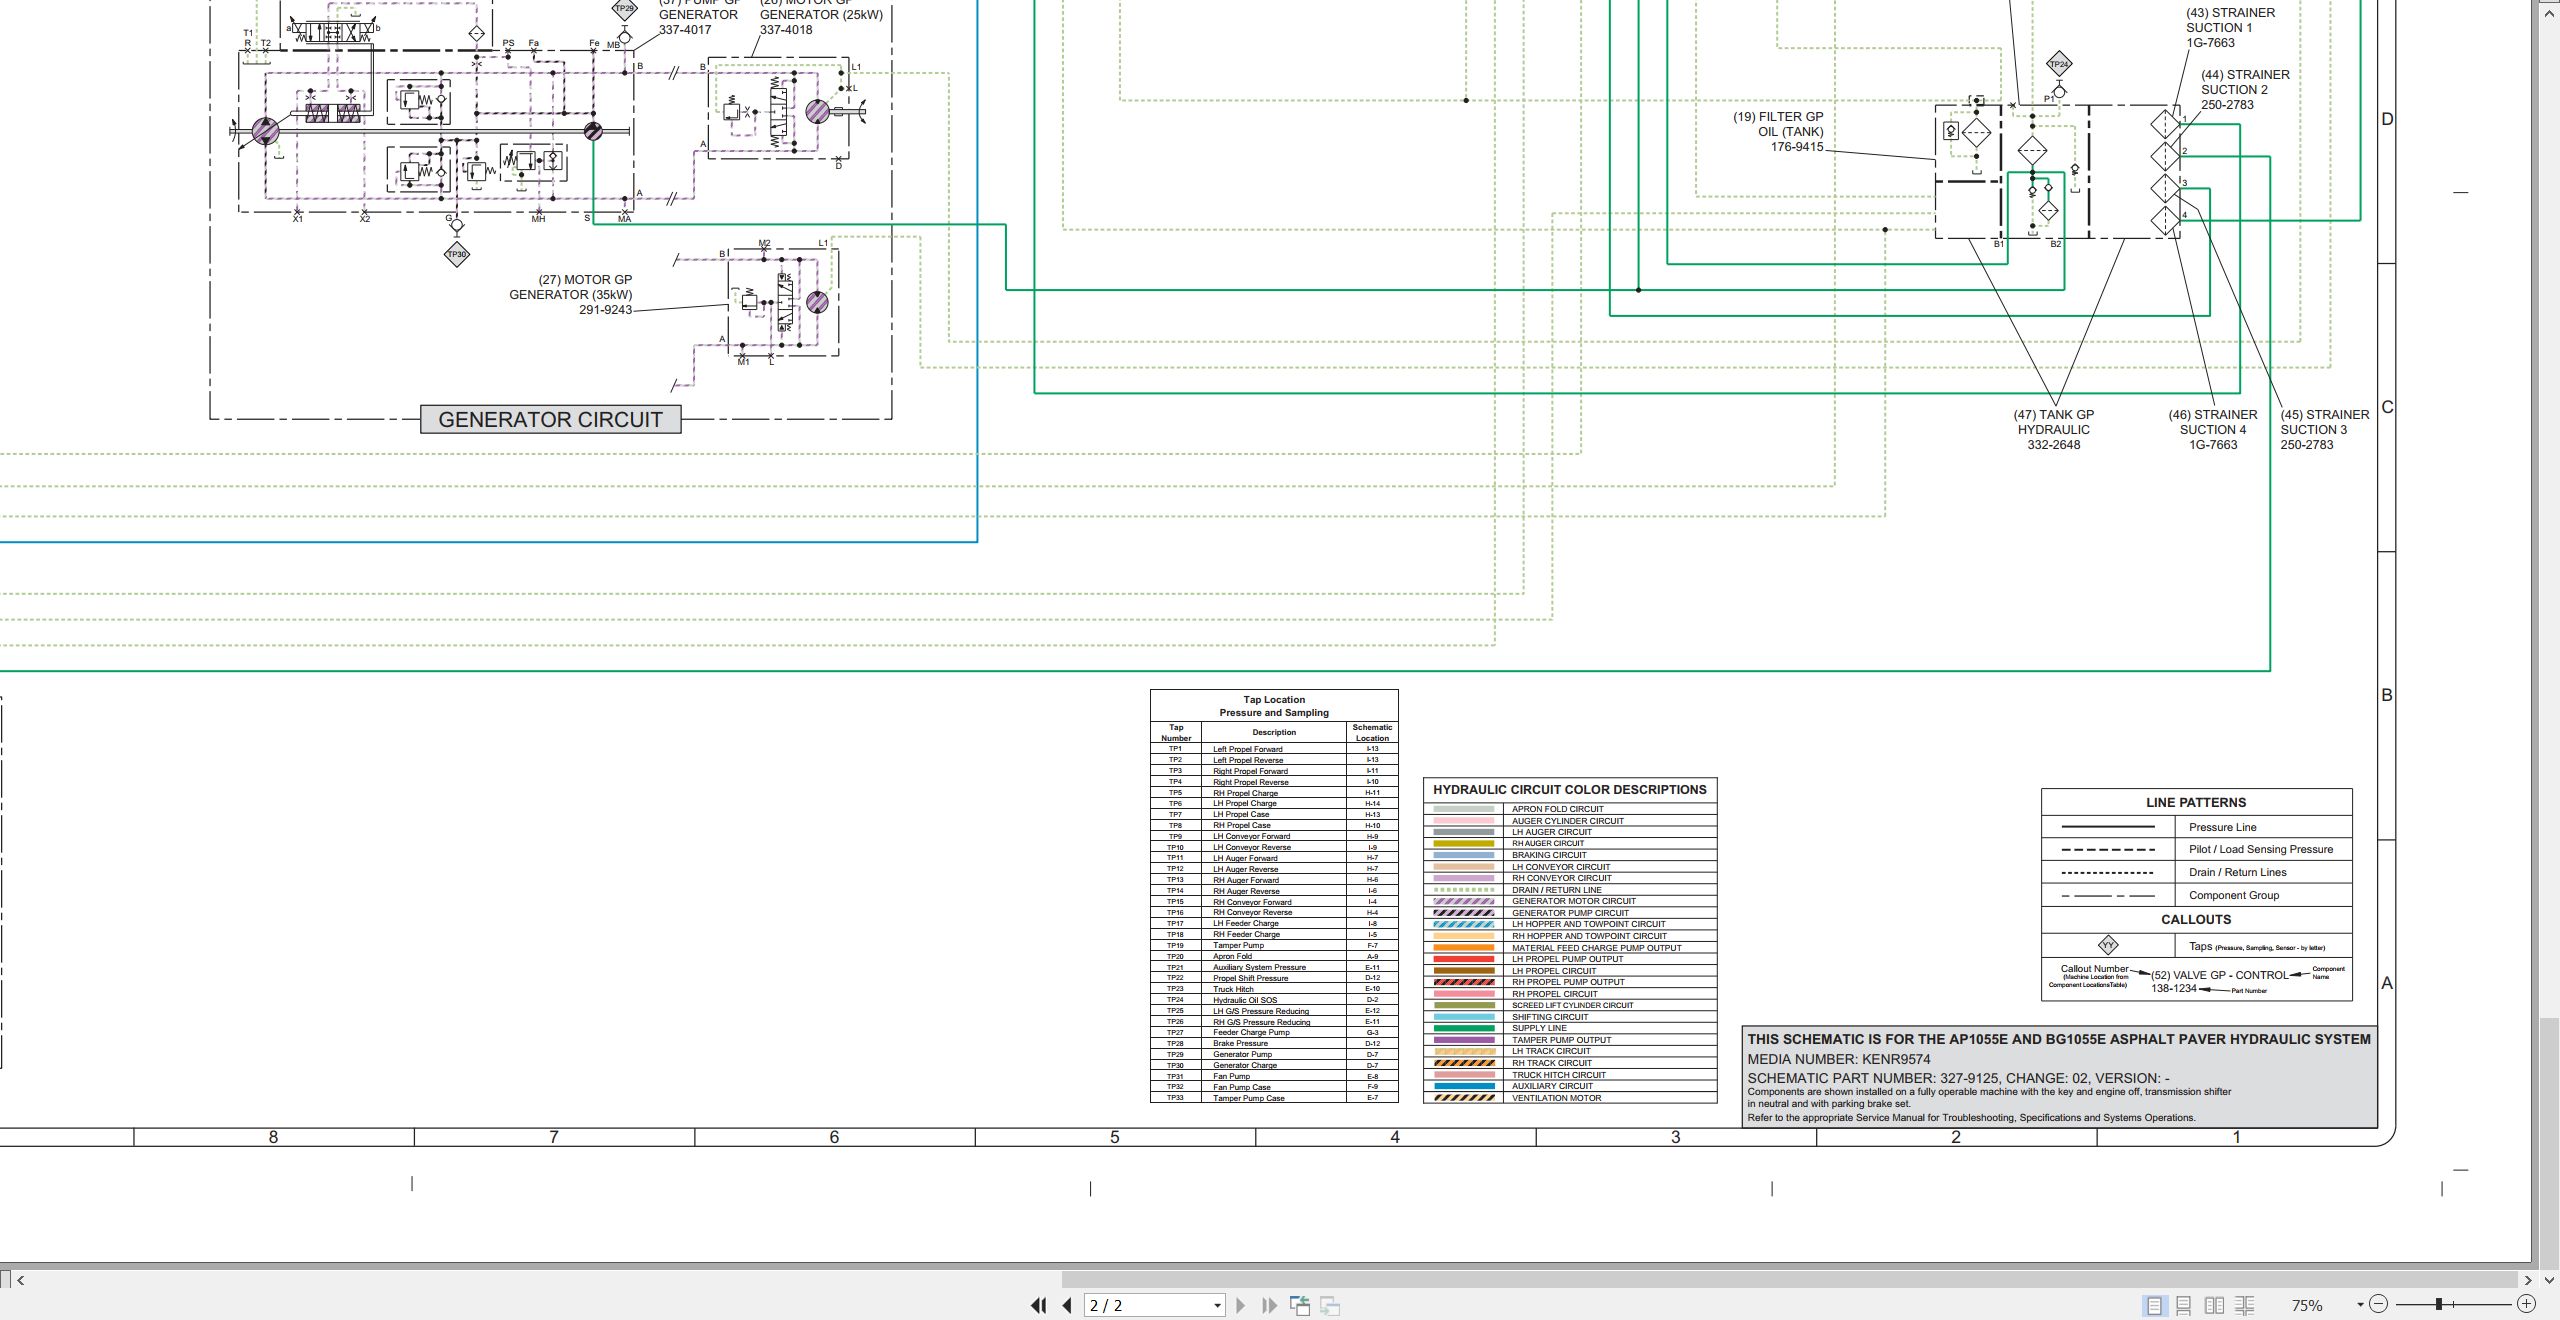This screenshot has width=2560, height=1320.
Task: Click the (43) STRAINER SUCTION 1 label
Action: click(x=2230, y=28)
